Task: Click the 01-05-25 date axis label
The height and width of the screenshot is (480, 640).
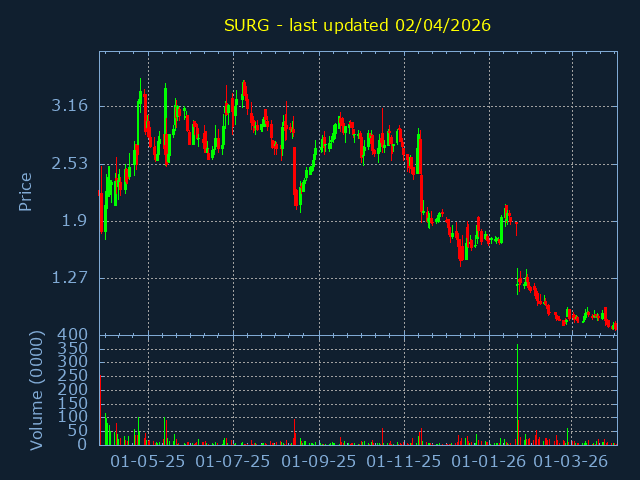Action: point(148,462)
